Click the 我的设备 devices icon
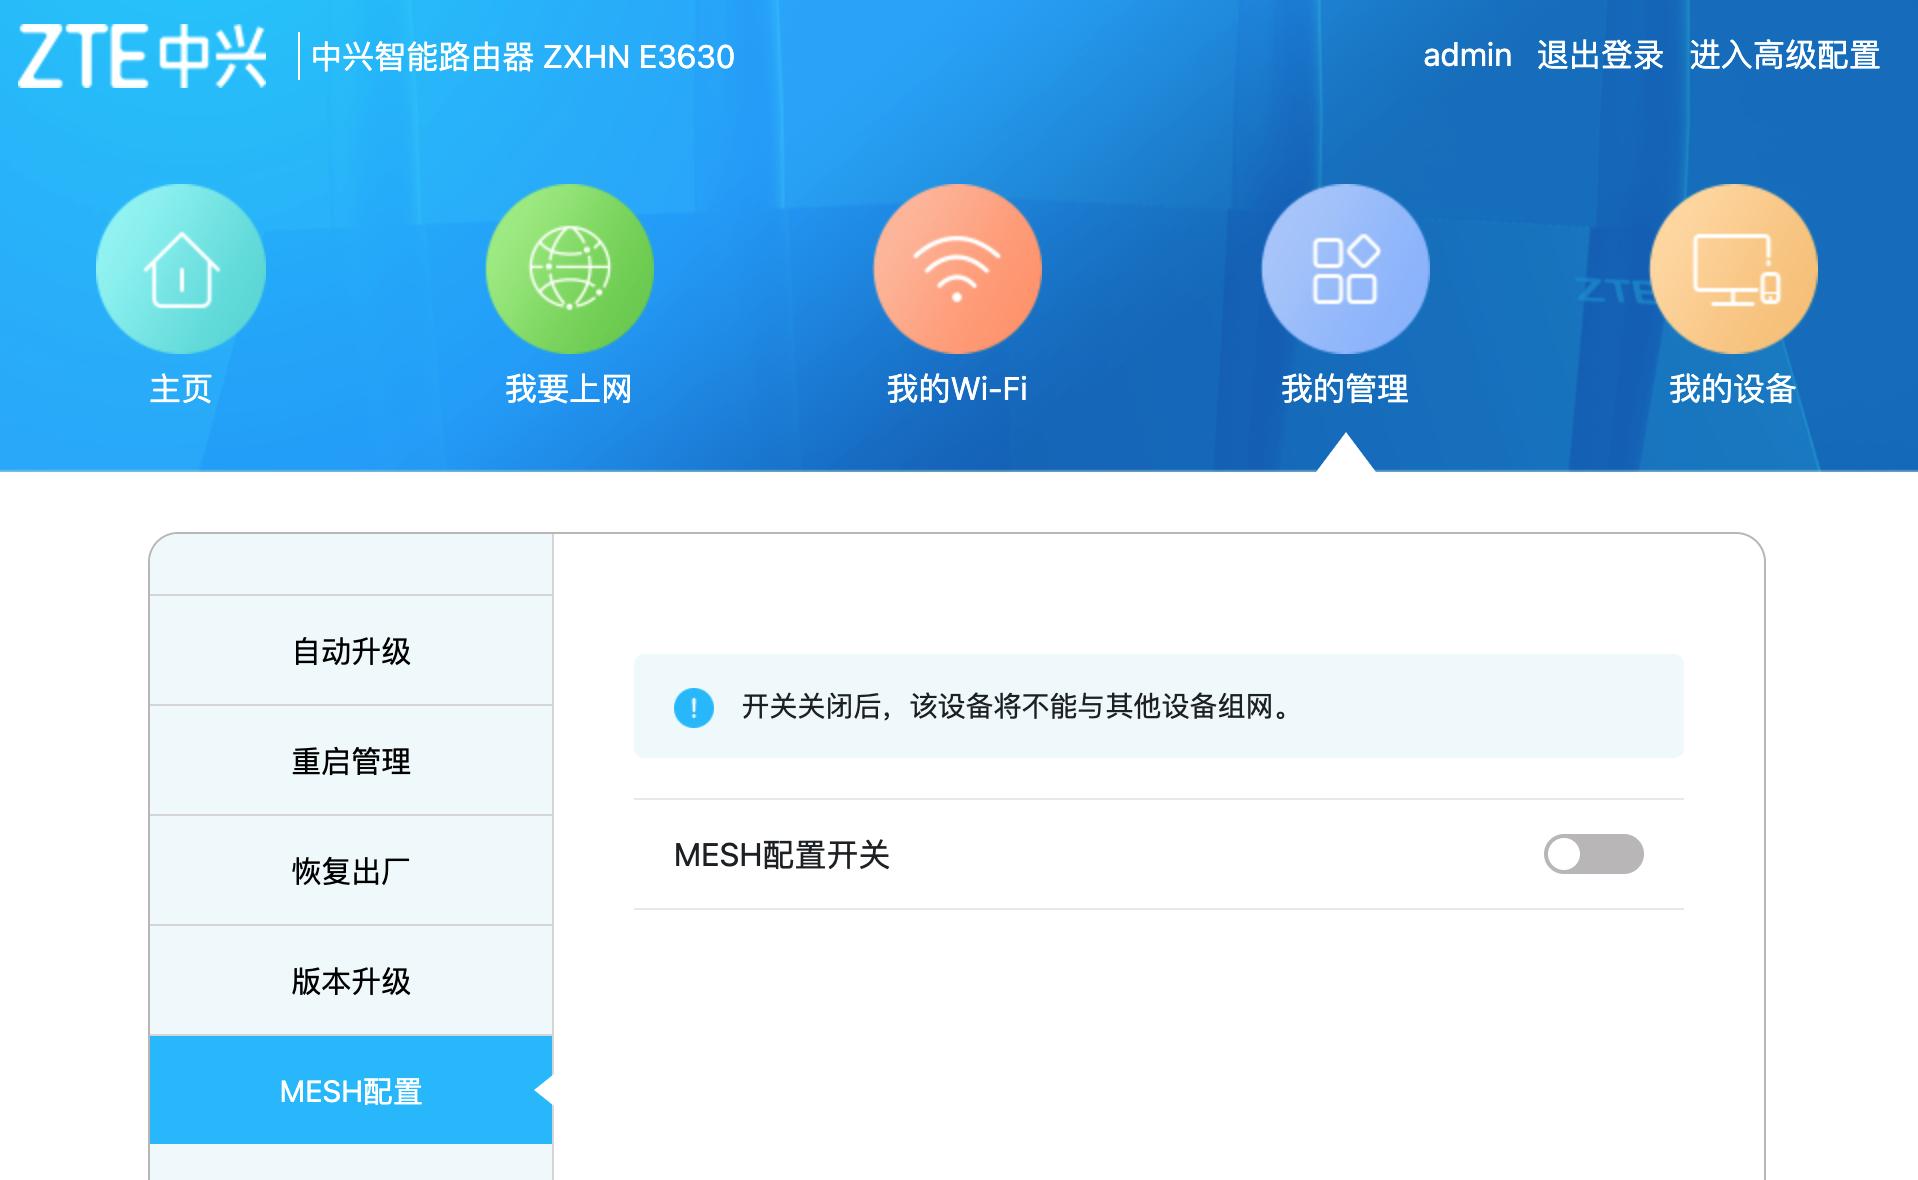Image resolution: width=1918 pixels, height=1180 pixels. click(1733, 268)
